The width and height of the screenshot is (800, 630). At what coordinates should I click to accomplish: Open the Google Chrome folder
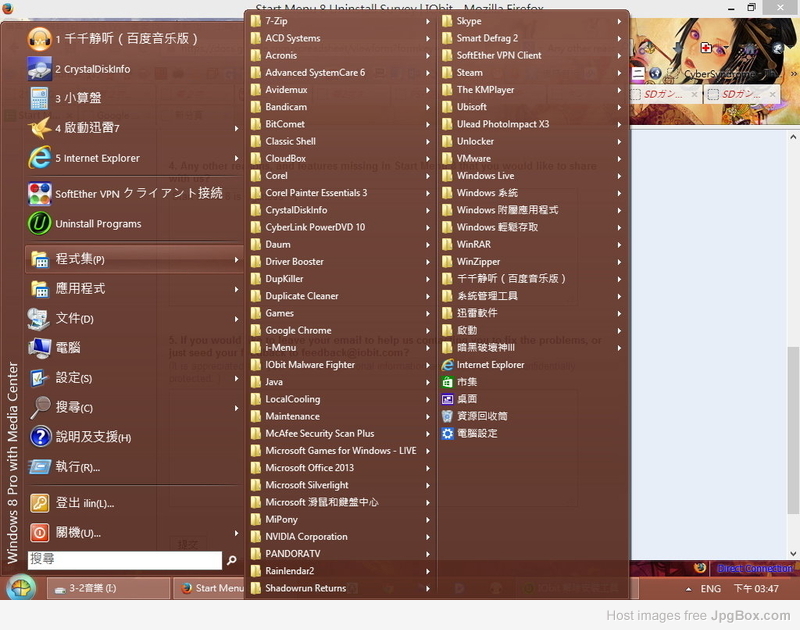tap(298, 330)
